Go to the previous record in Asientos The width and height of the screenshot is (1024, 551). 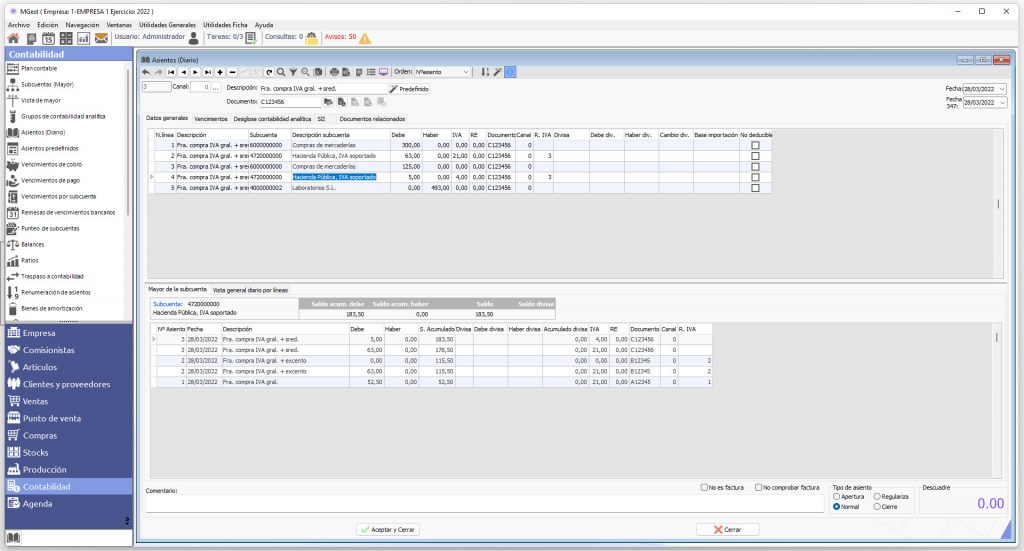[184, 72]
